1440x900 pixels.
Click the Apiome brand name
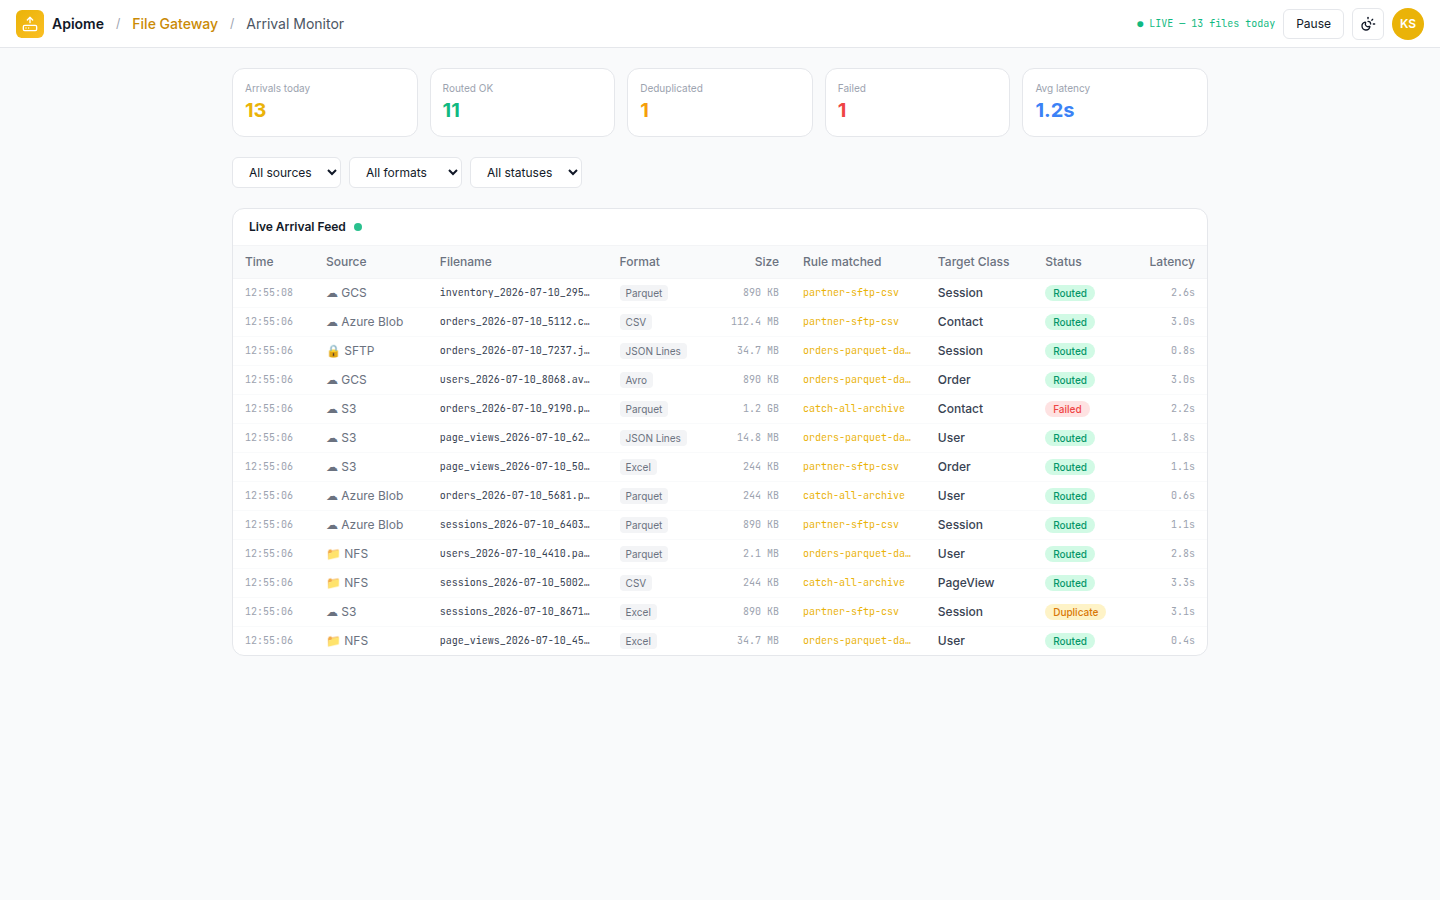[x=78, y=24]
